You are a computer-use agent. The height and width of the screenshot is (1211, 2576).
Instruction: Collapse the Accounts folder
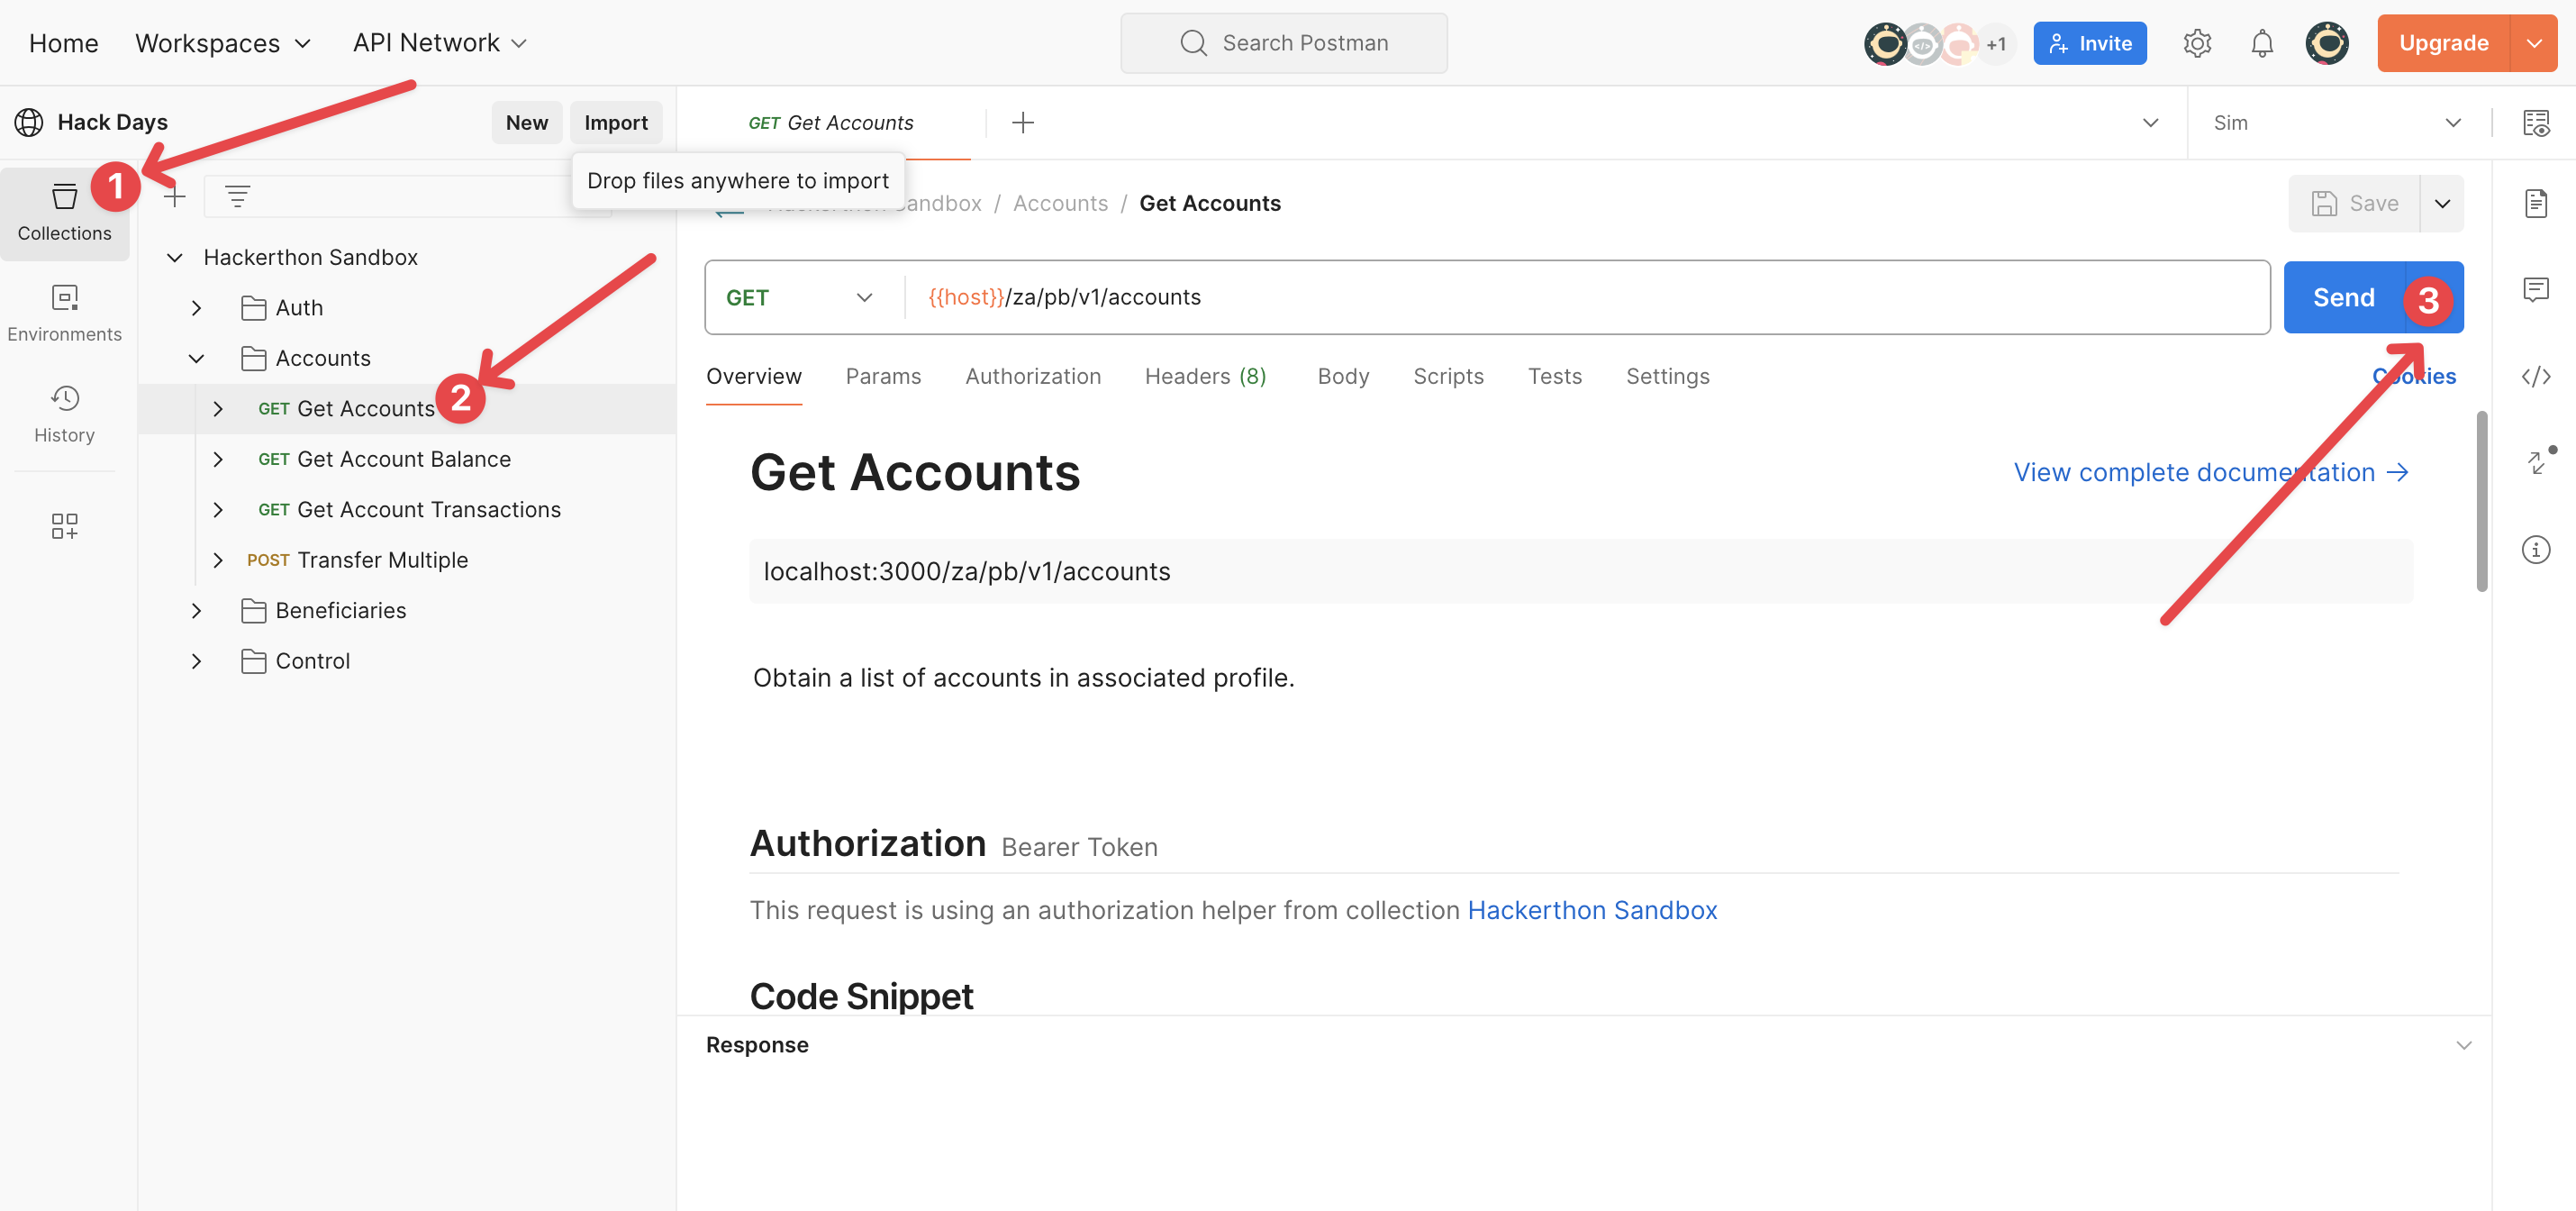click(x=197, y=358)
